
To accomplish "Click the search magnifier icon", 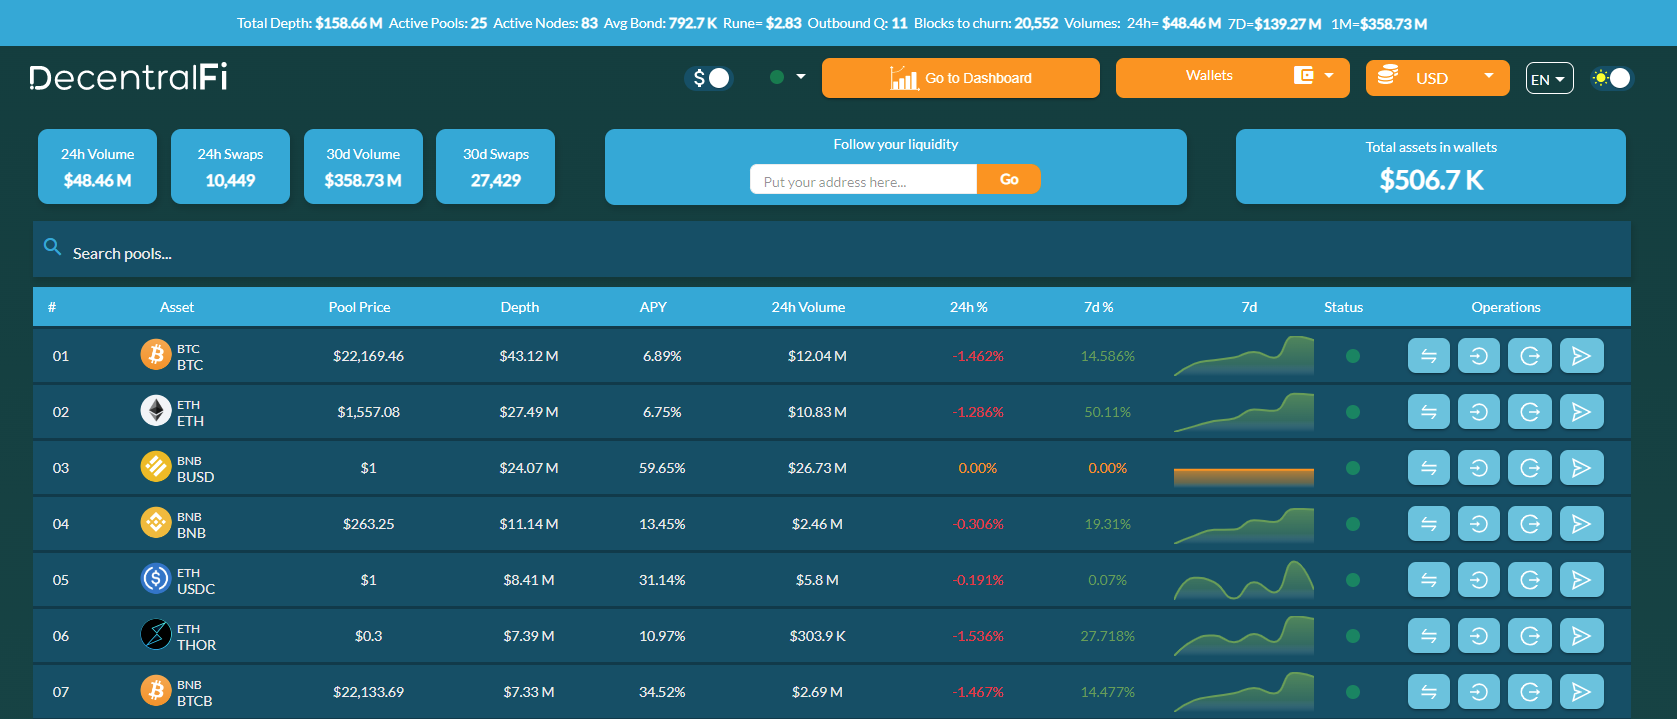I will tap(53, 246).
